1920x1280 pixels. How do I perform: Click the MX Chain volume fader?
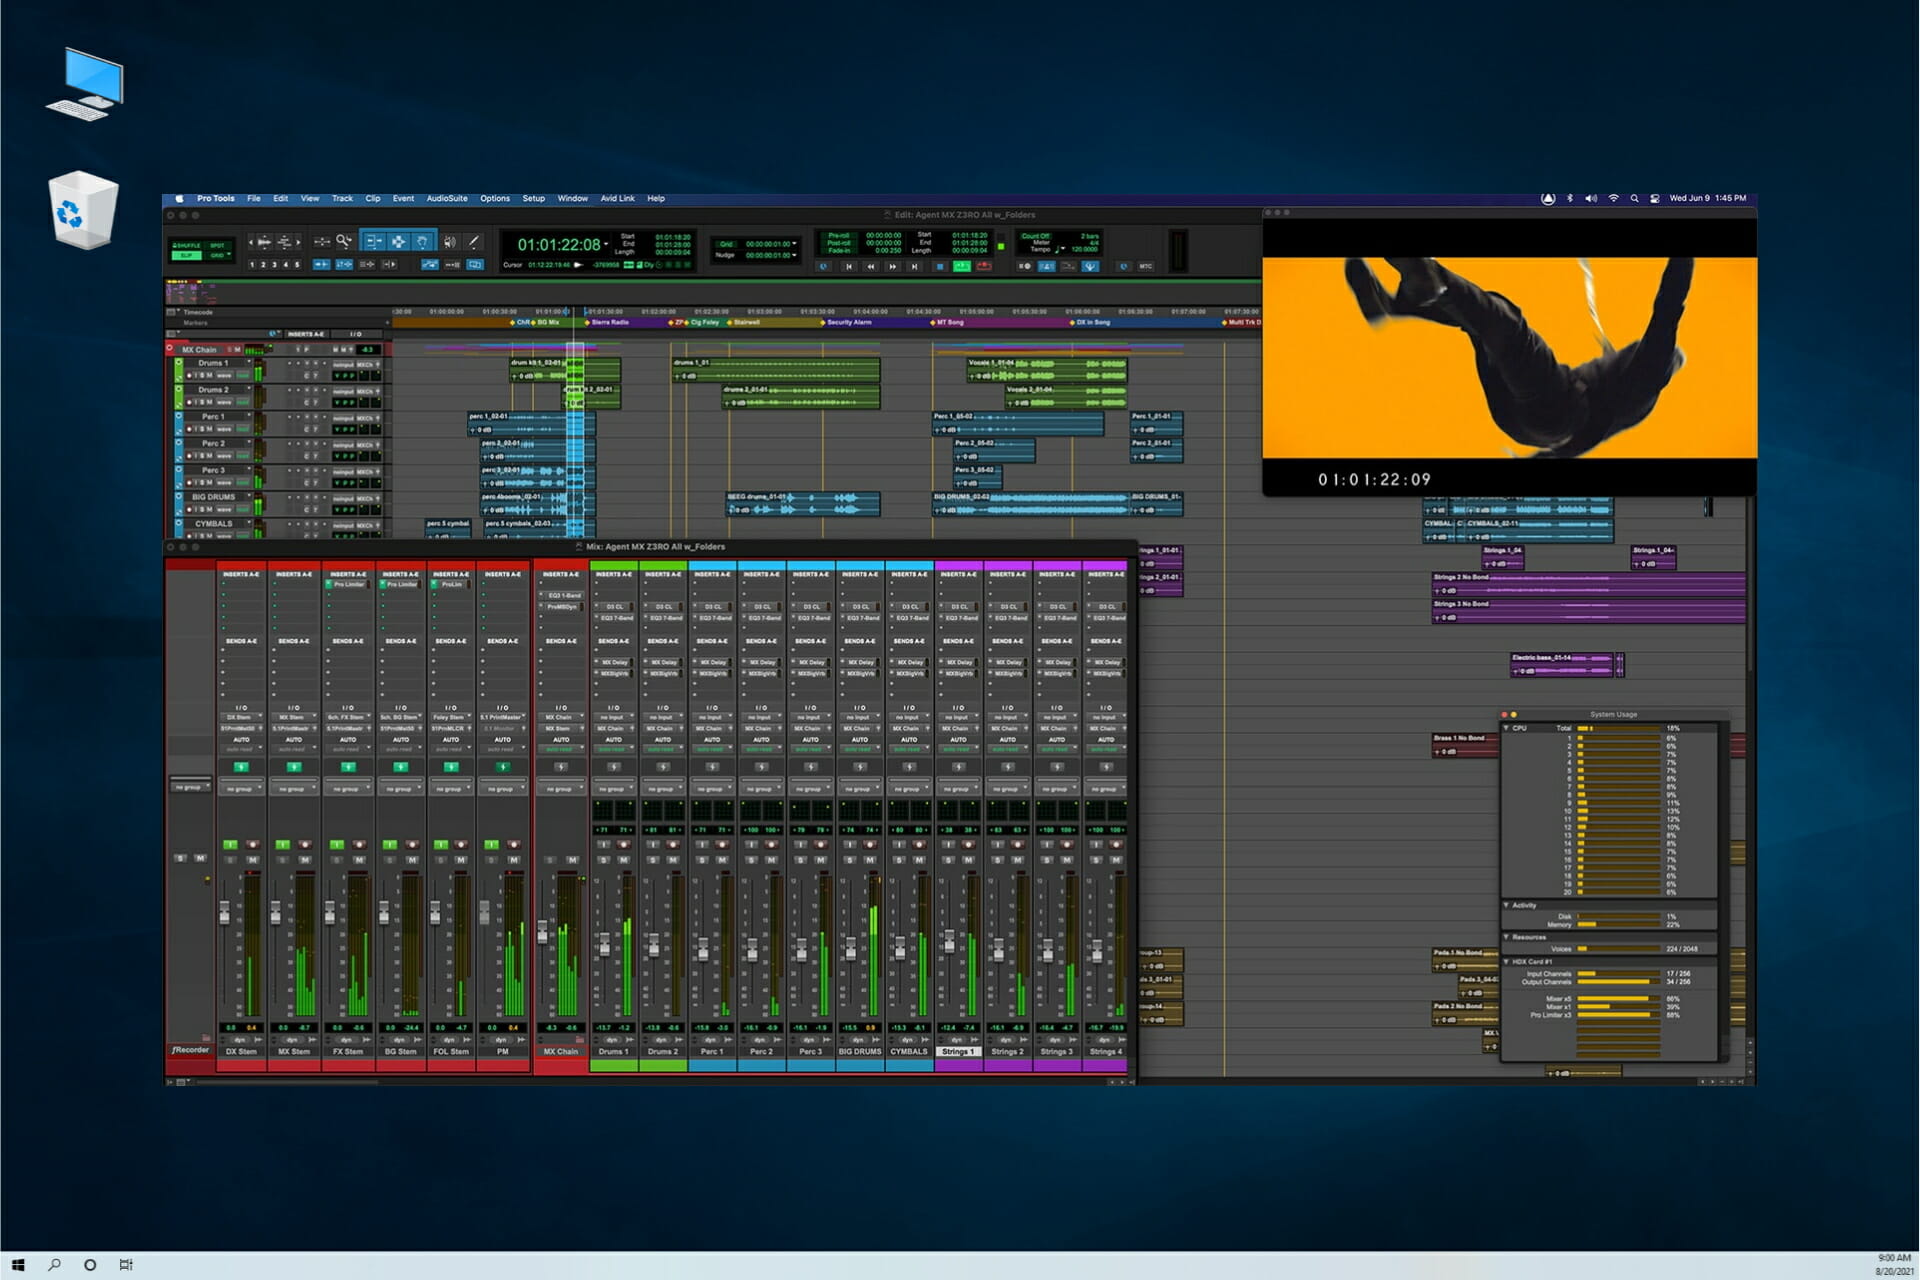coord(542,931)
